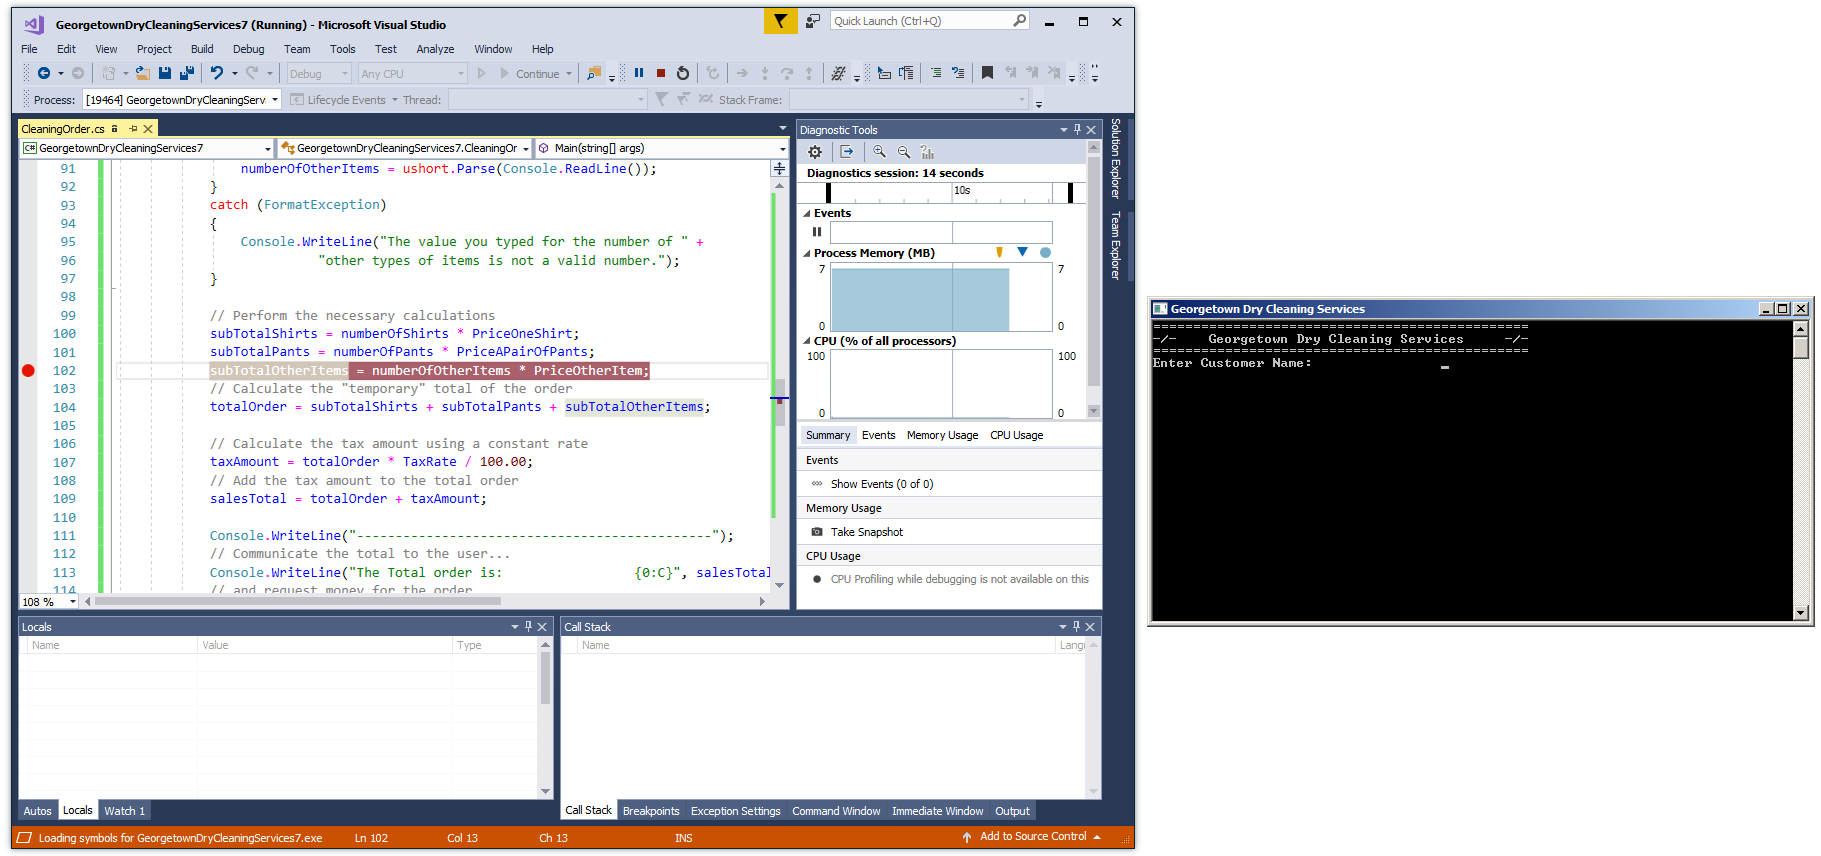Screen dimensions: 1821x856
Task: Open the Continue button dropdown arrow
Action: coord(569,74)
